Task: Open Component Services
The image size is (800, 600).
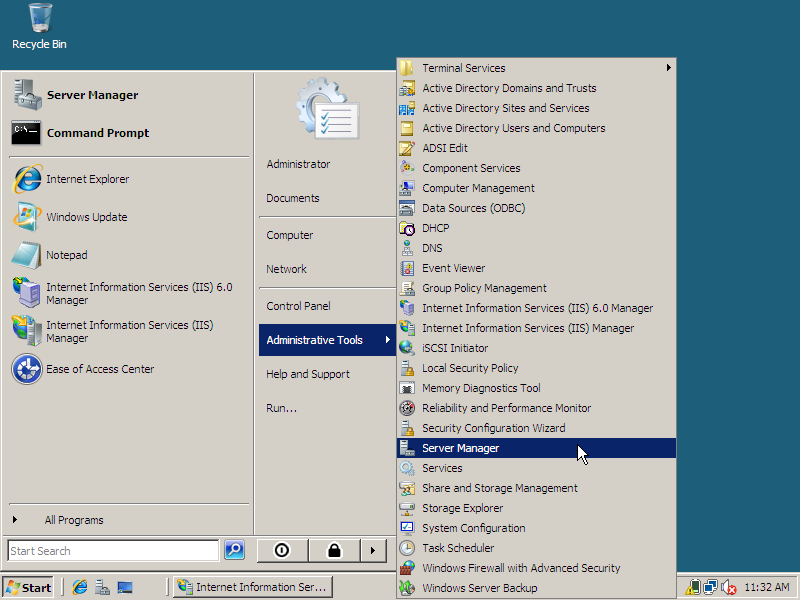Action: point(536,168)
